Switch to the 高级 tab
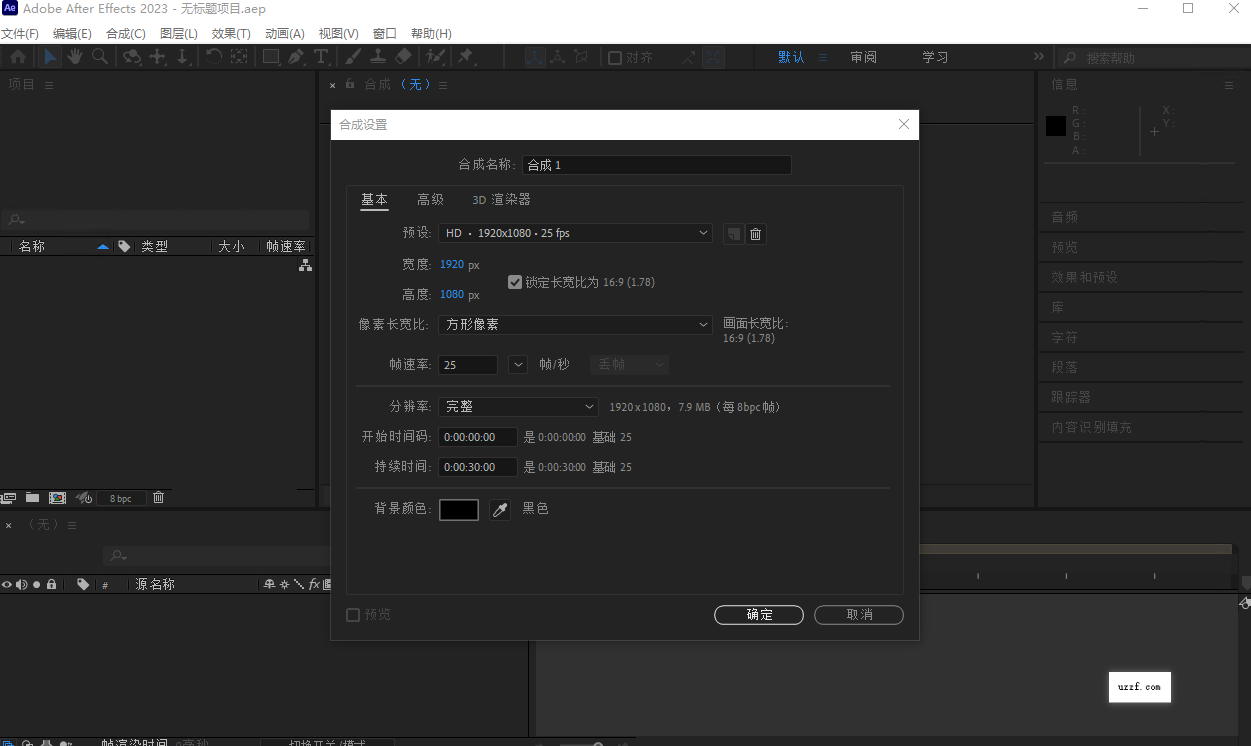1251x746 pixels. [430, 199]
